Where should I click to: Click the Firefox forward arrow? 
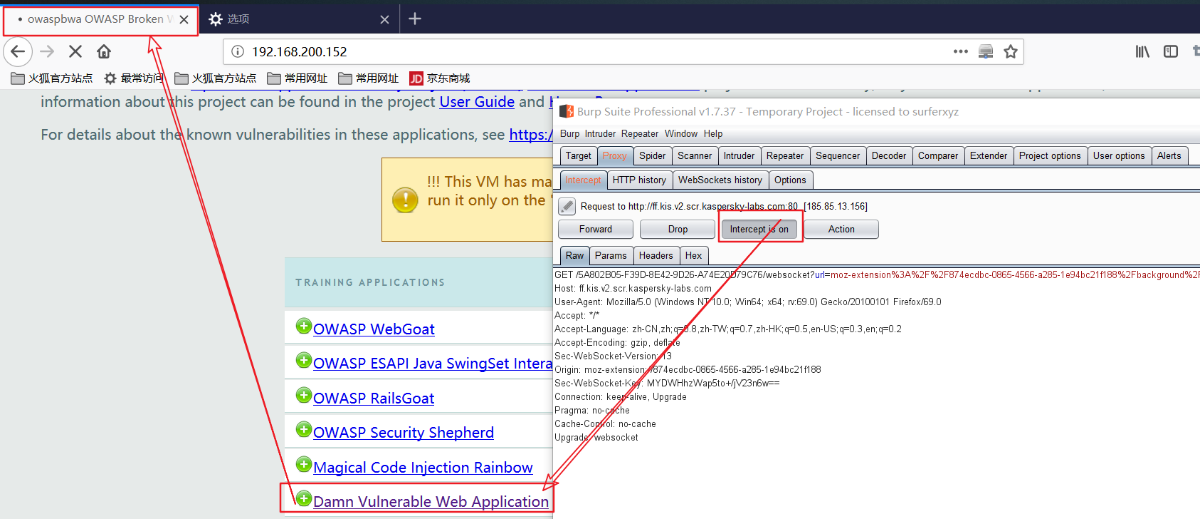tap(47, 51)
